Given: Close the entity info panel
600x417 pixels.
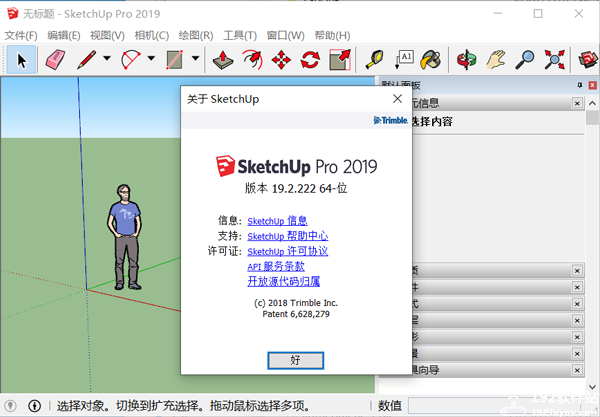Looking at the screenshot, I should [x=577, y=103].
